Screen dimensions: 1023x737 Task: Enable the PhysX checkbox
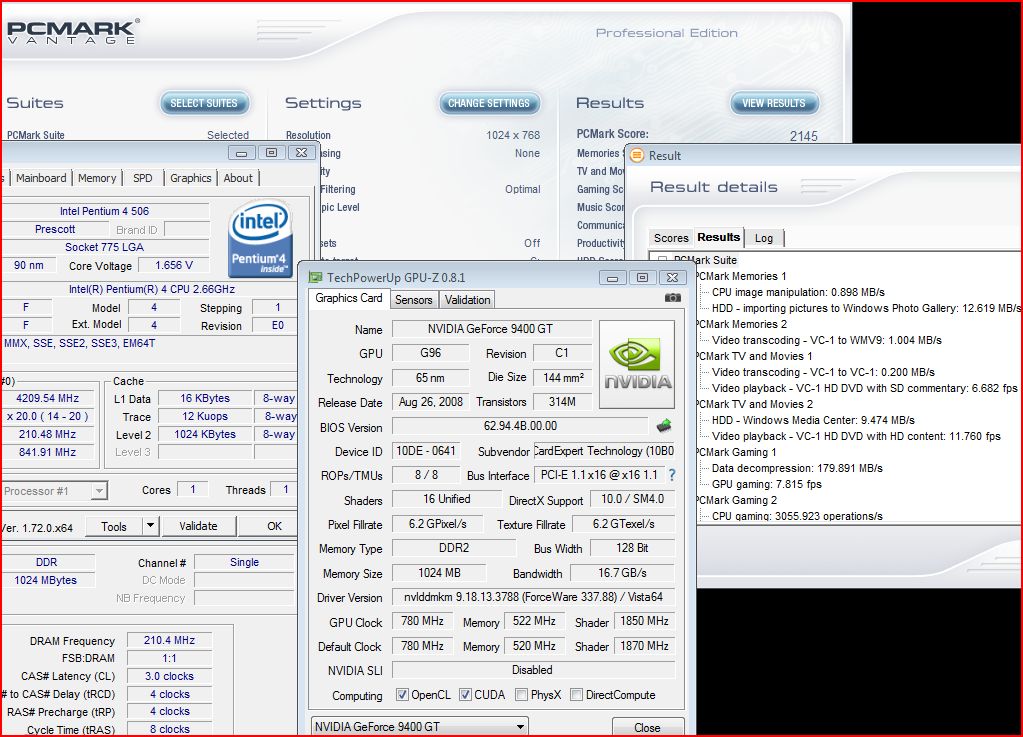pyautogui.click(x=521, y=695)
